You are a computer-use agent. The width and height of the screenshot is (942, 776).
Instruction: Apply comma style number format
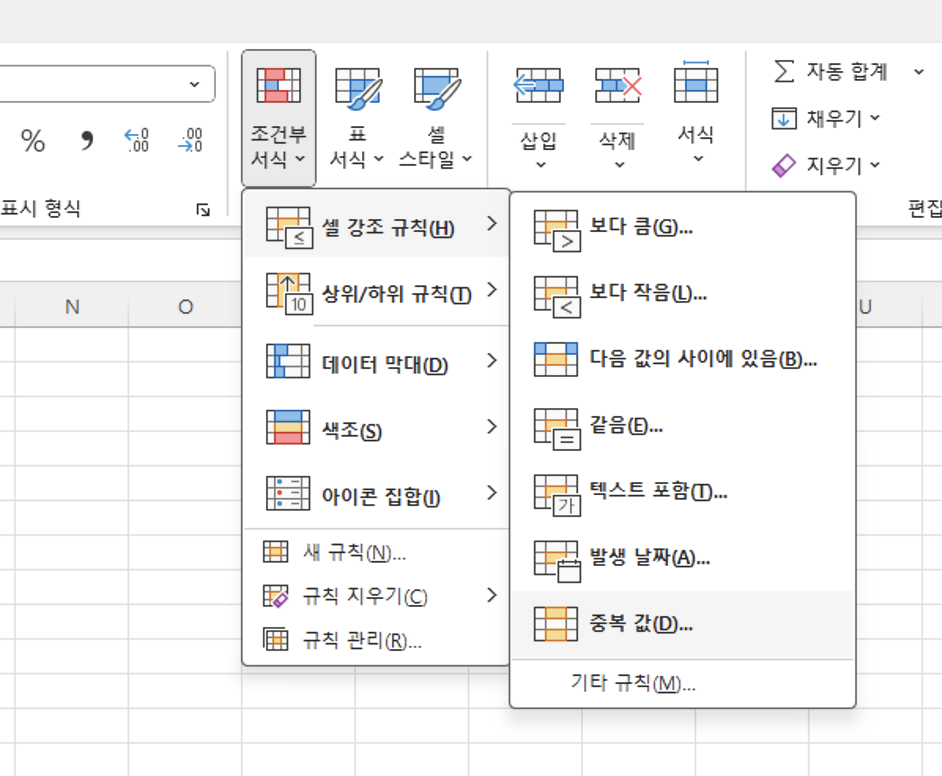click(x=87, y=141)
